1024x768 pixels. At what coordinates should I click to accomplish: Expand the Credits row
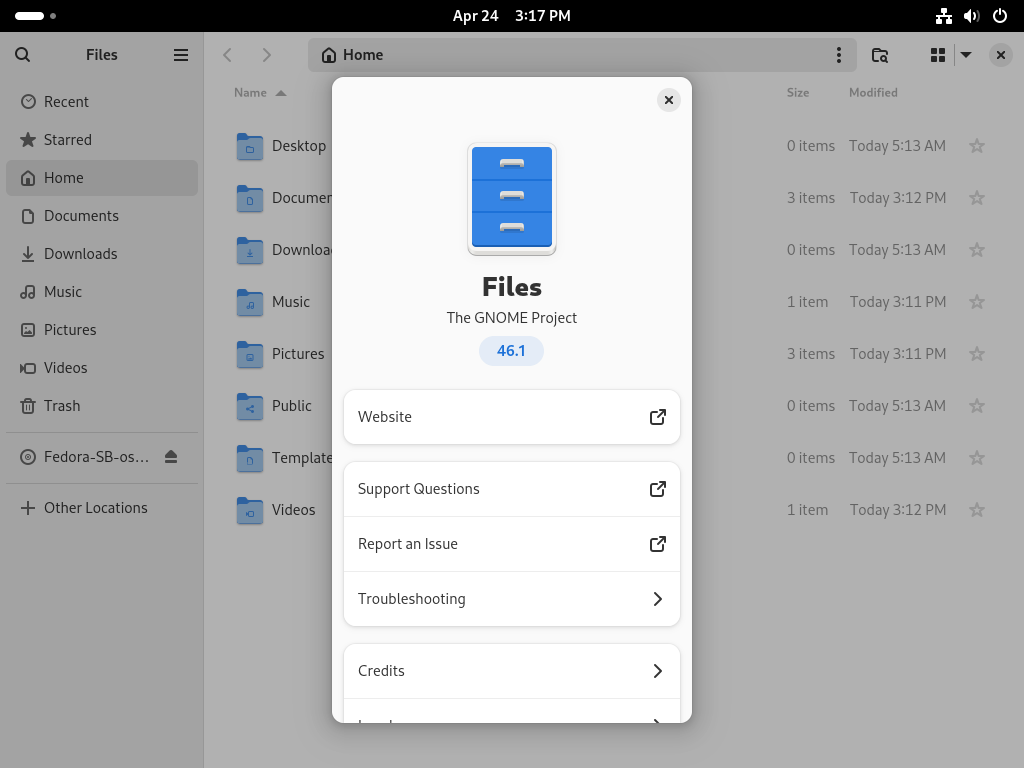tap(512, 671)
